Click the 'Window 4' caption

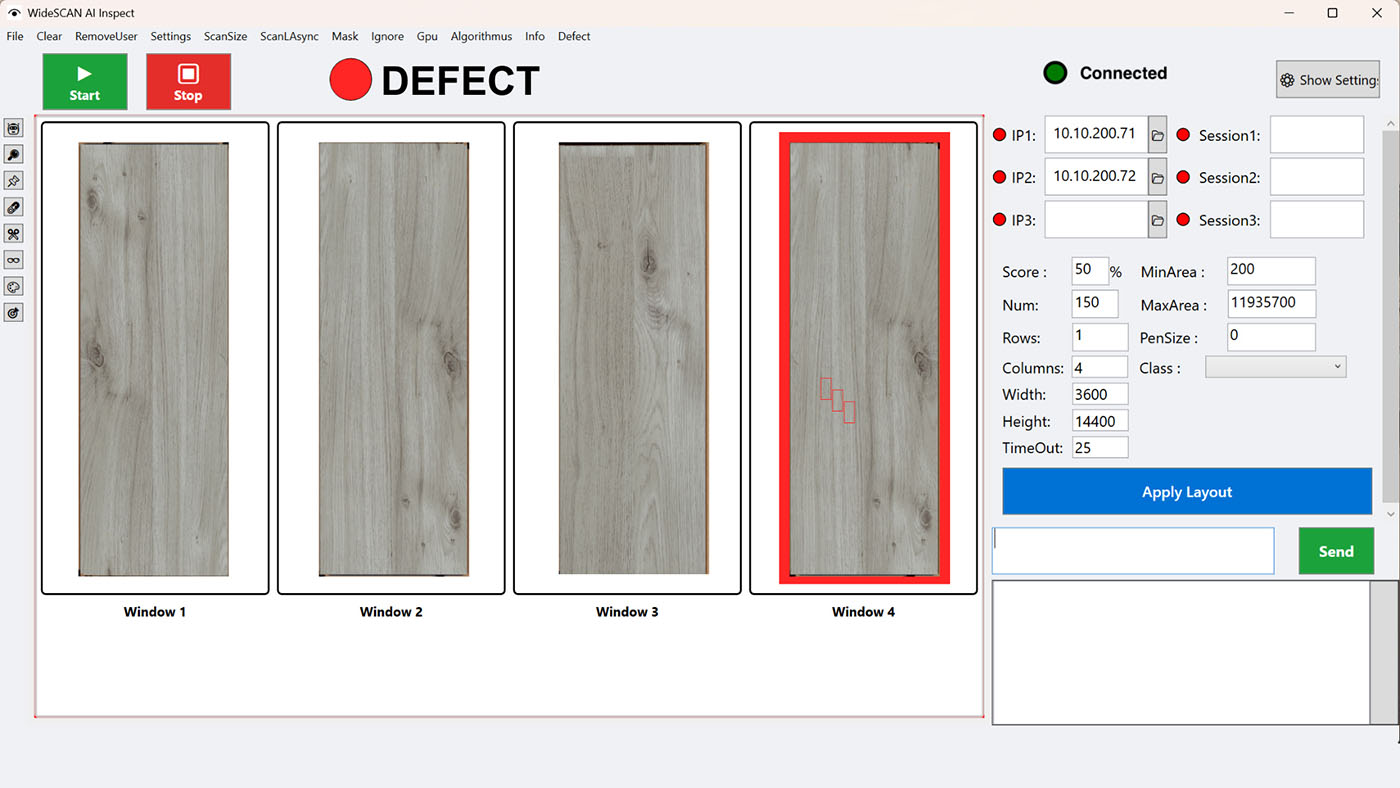864,612
